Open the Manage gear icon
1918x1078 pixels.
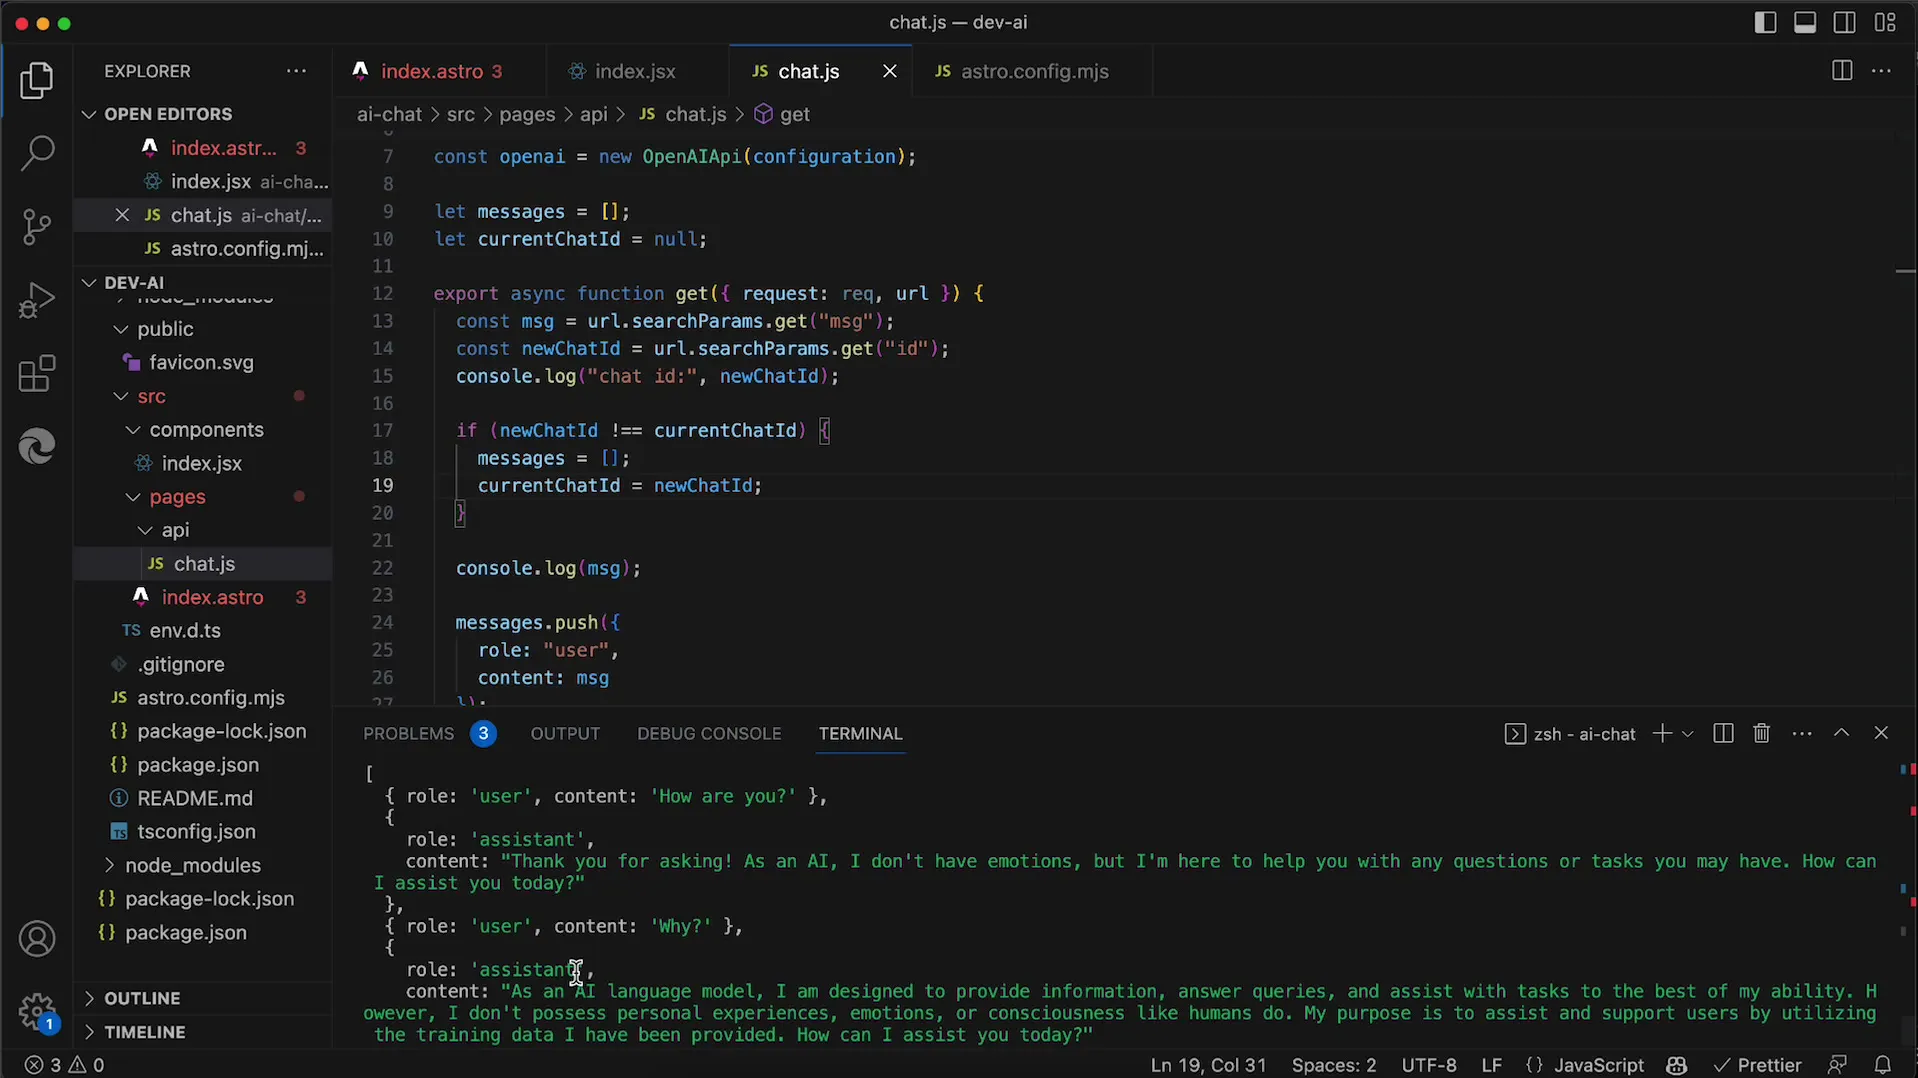click(x=37, y=1011)
